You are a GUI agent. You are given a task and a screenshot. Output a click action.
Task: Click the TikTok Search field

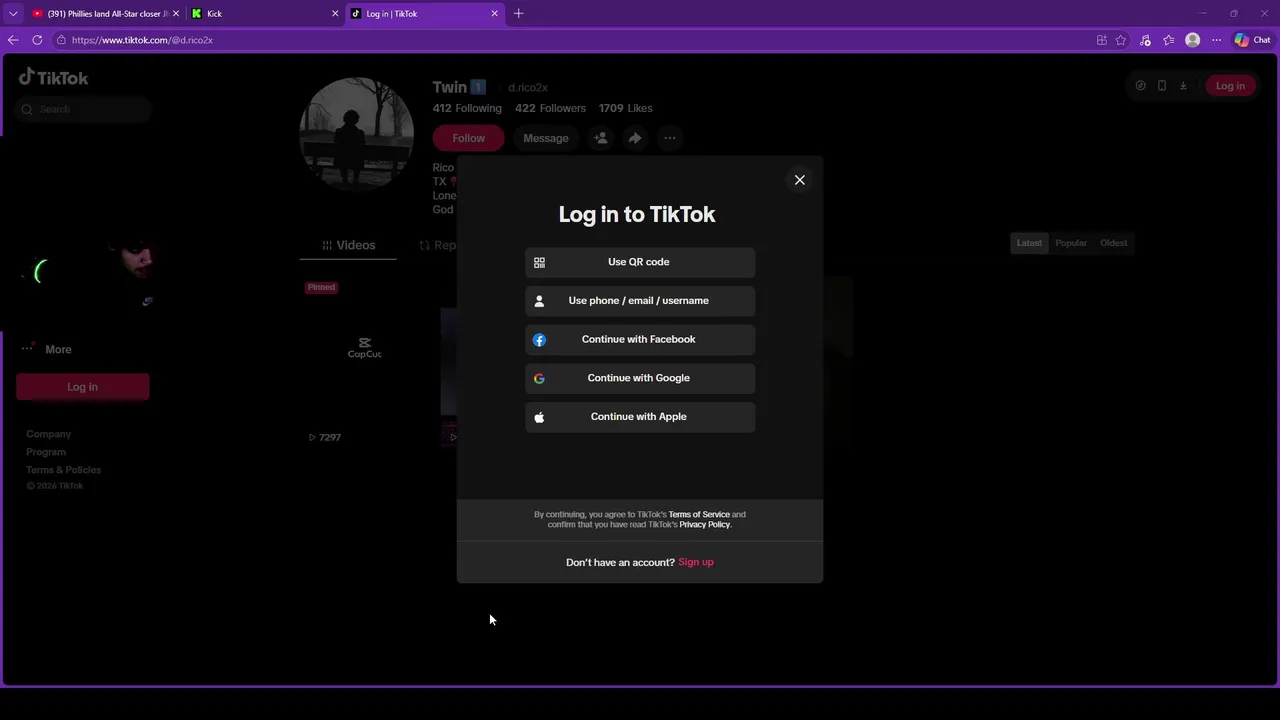click(84, 109)
